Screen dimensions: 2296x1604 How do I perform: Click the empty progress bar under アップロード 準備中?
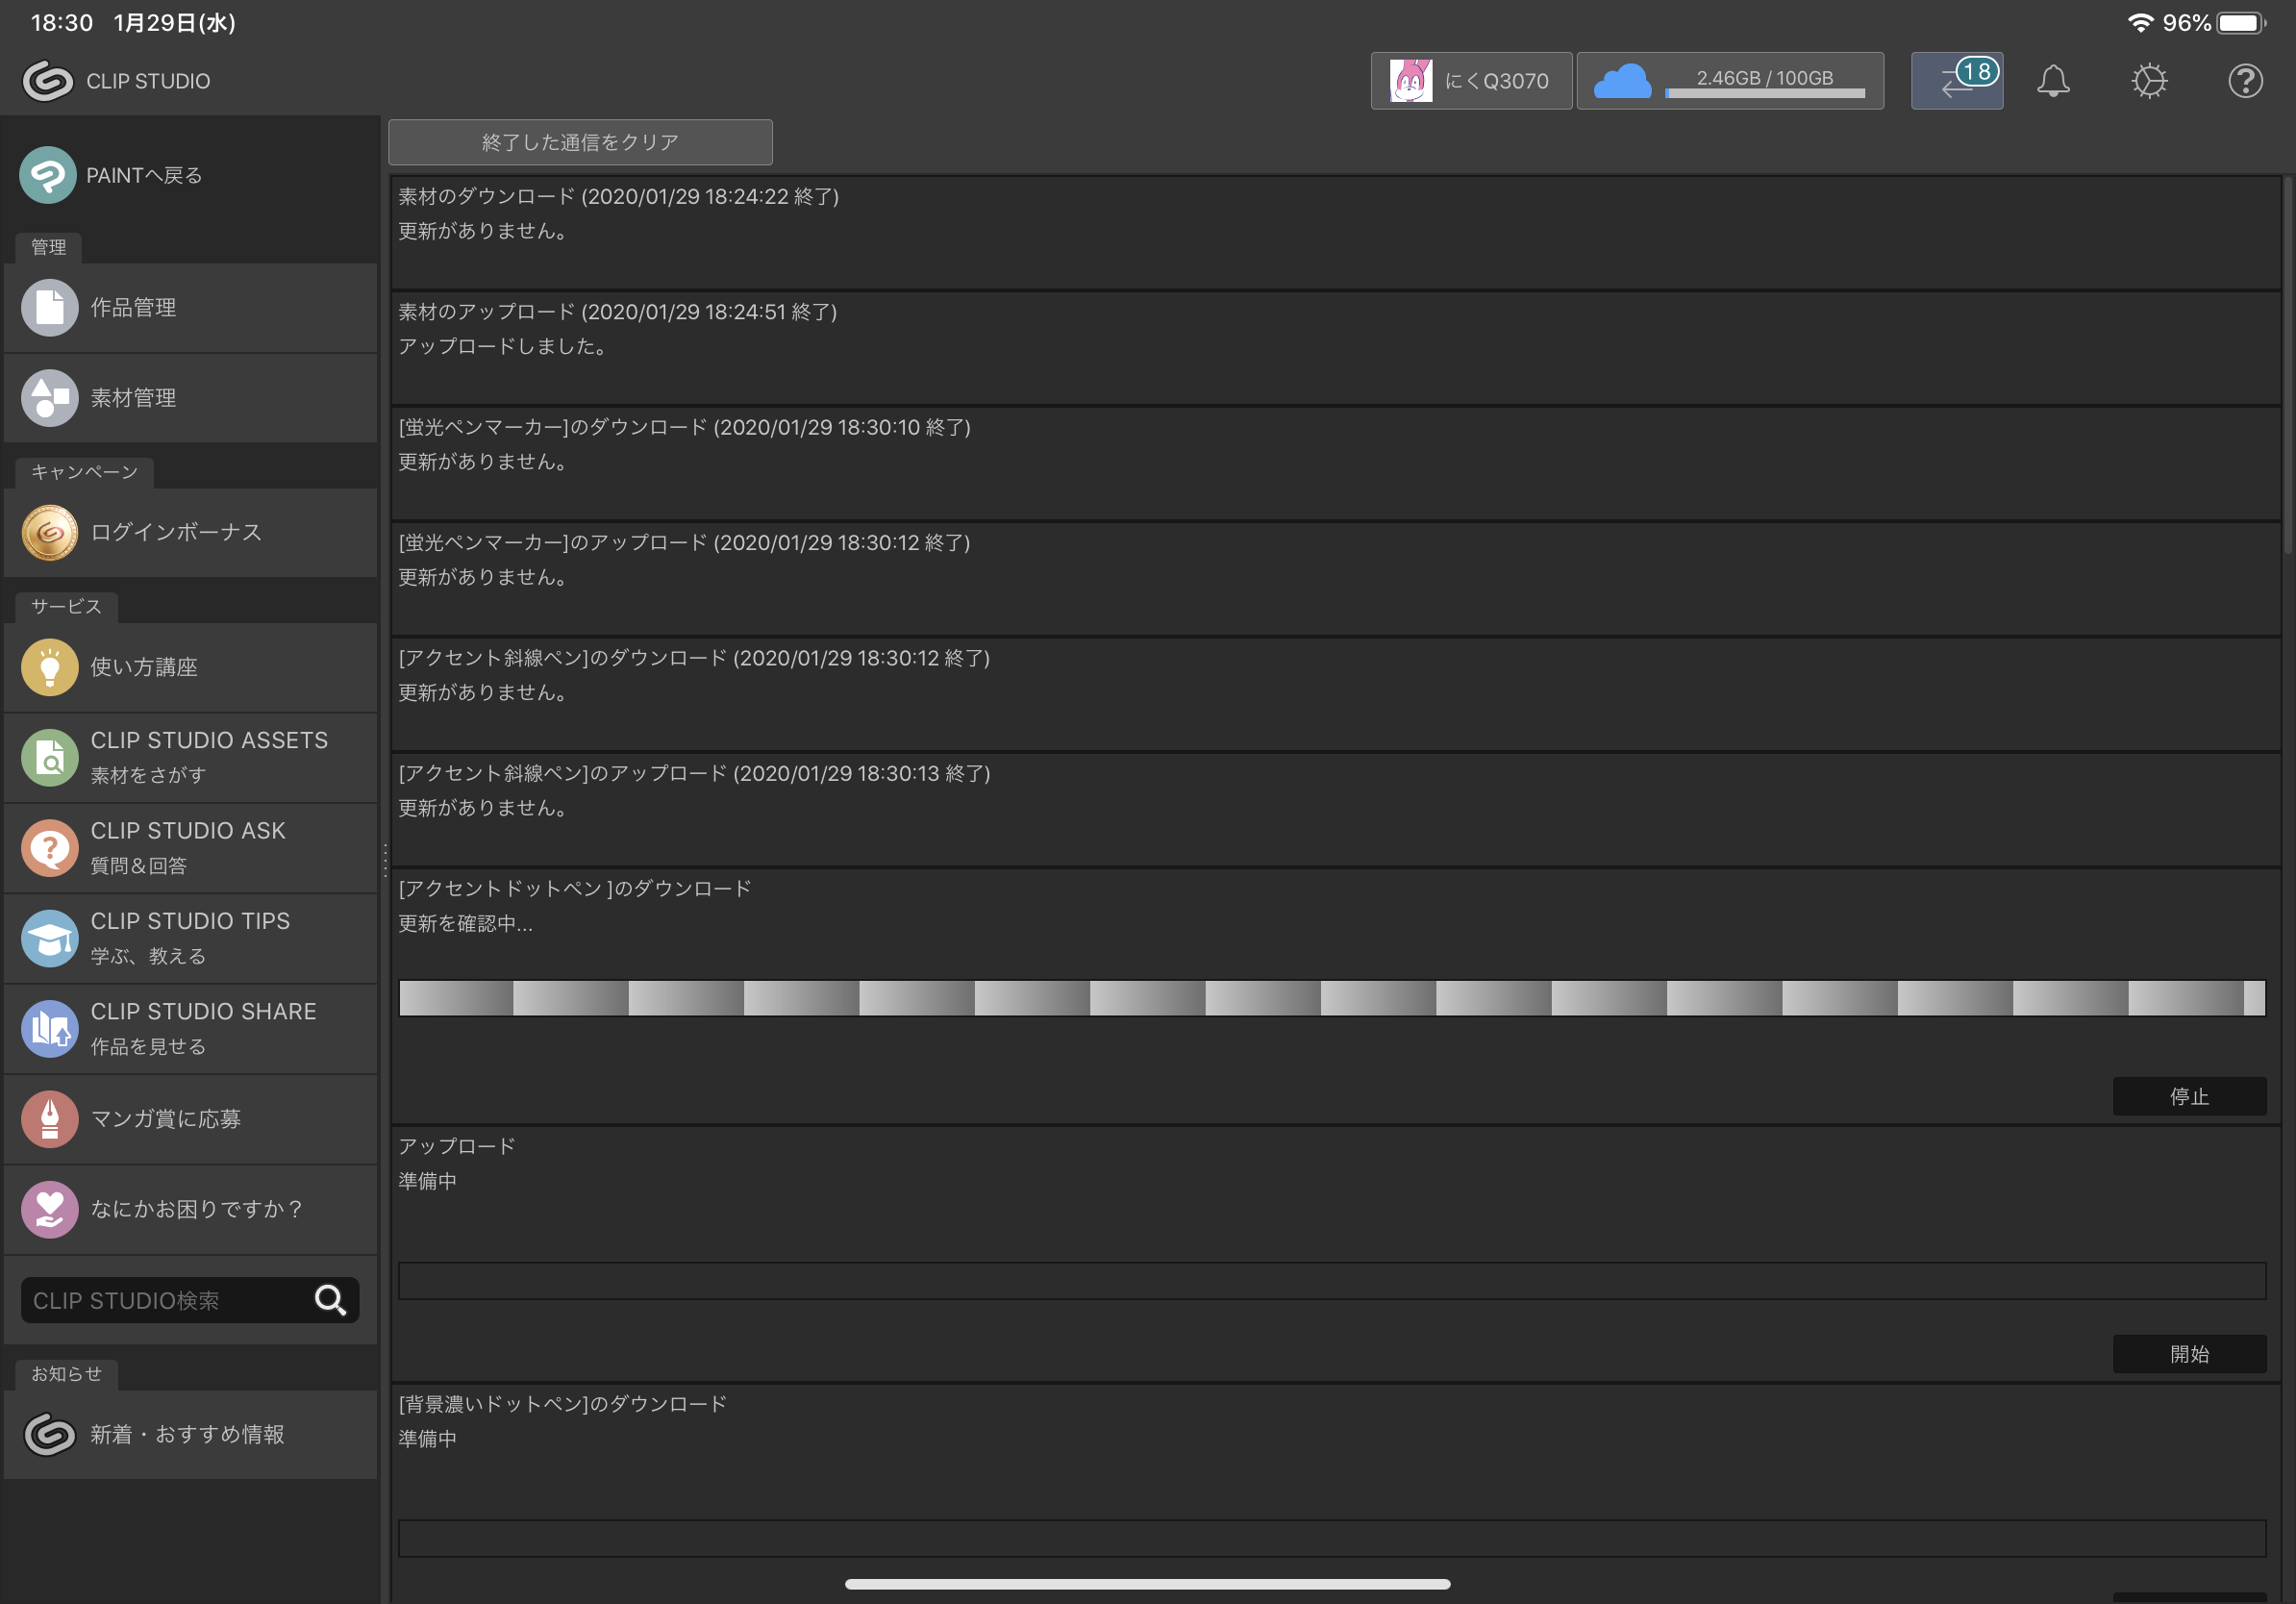(1332, 1281)
